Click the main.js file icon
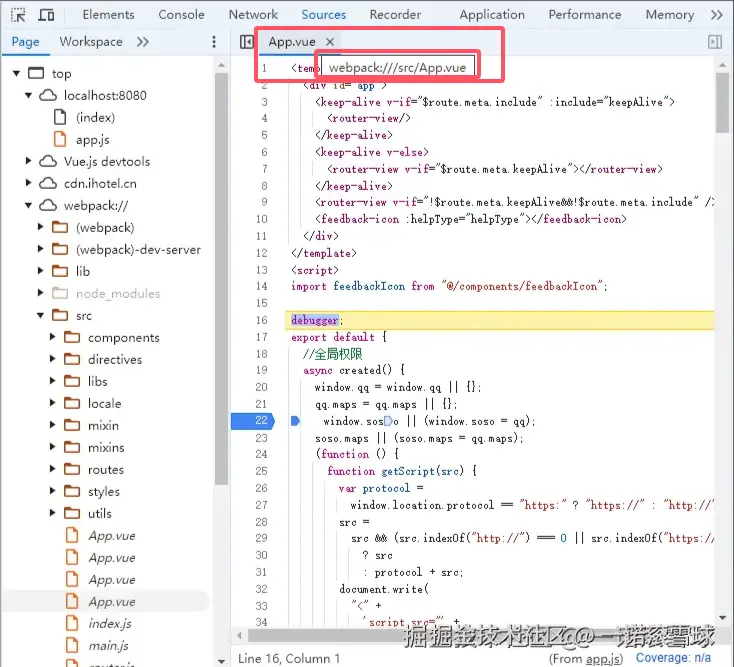Viewport: 734px width, 667px height. point(72,645)
